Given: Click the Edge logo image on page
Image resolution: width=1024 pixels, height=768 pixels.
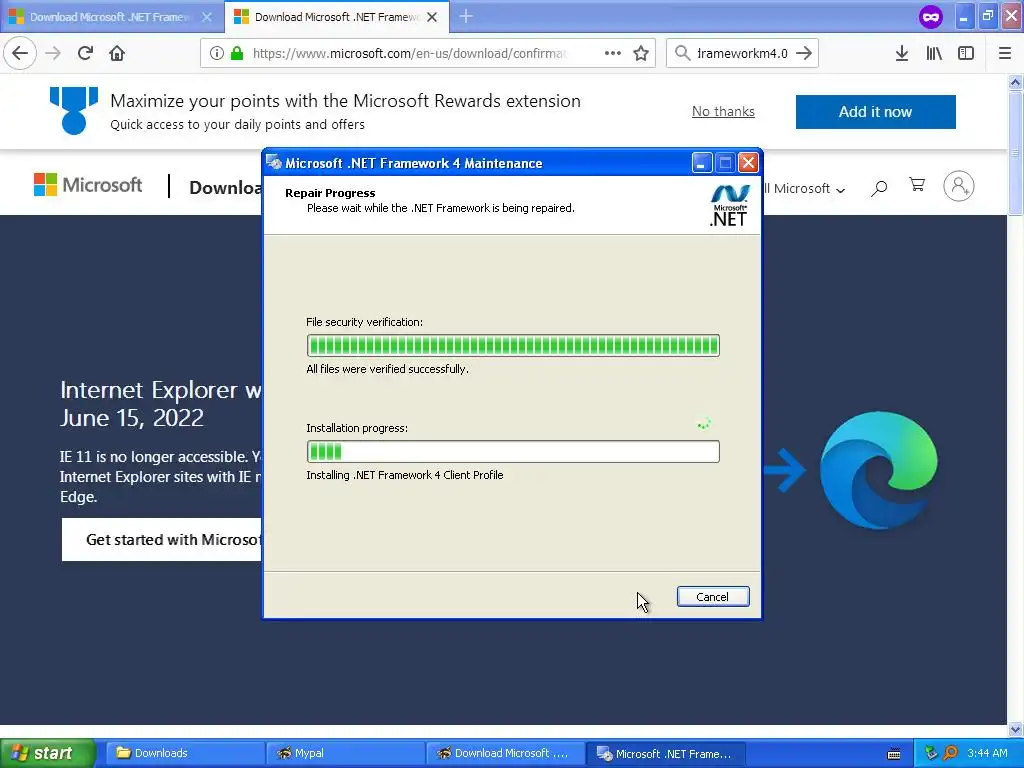Looking at the screenshot, I should [878, 470].
